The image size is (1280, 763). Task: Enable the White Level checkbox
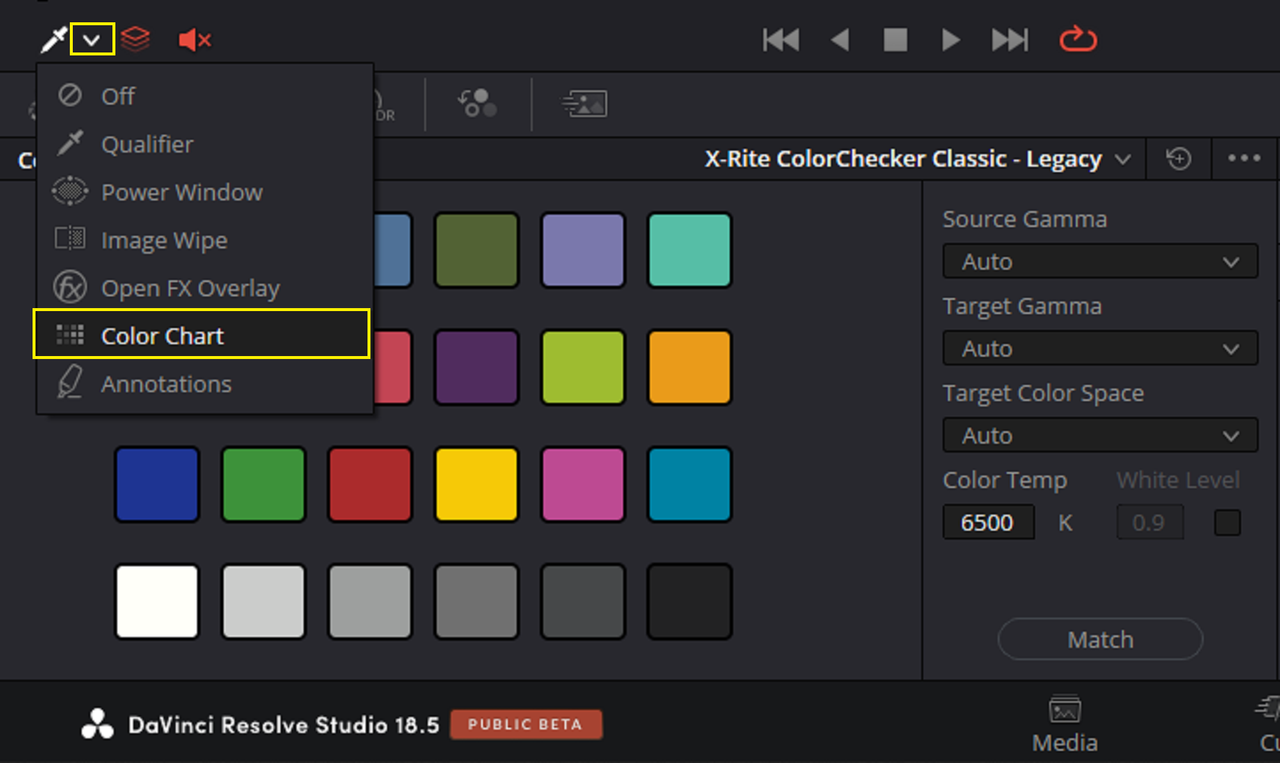coord(1227,522)
